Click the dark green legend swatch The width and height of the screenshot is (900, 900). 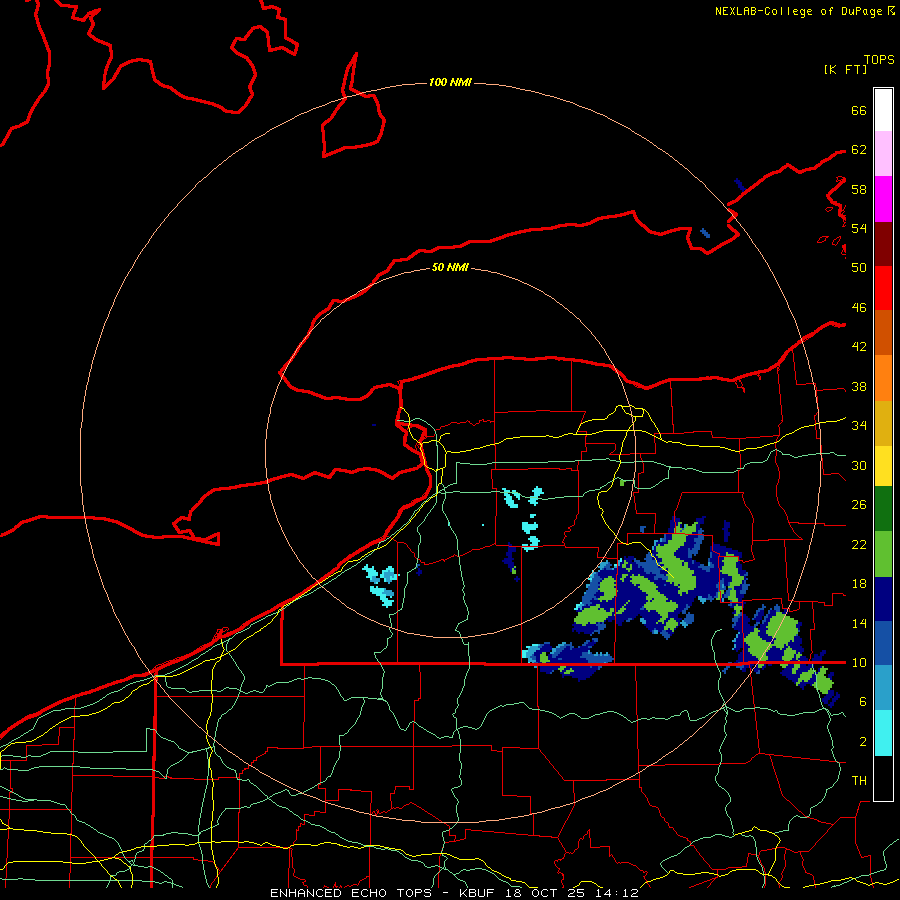point(883,509)
